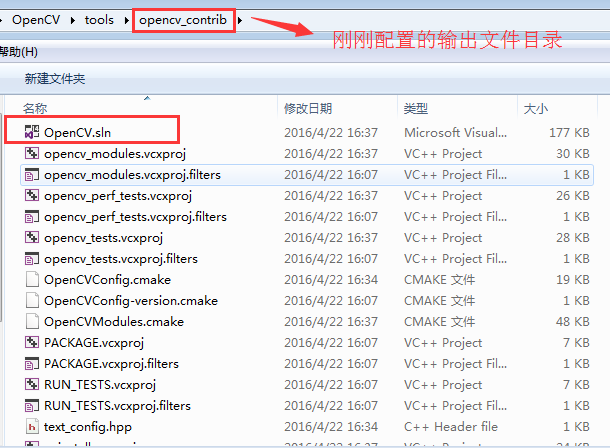Click the opencv_tests.vcxproj.filters file icon
The width and height of the screenshot is (610, 448).
[32, 258]
